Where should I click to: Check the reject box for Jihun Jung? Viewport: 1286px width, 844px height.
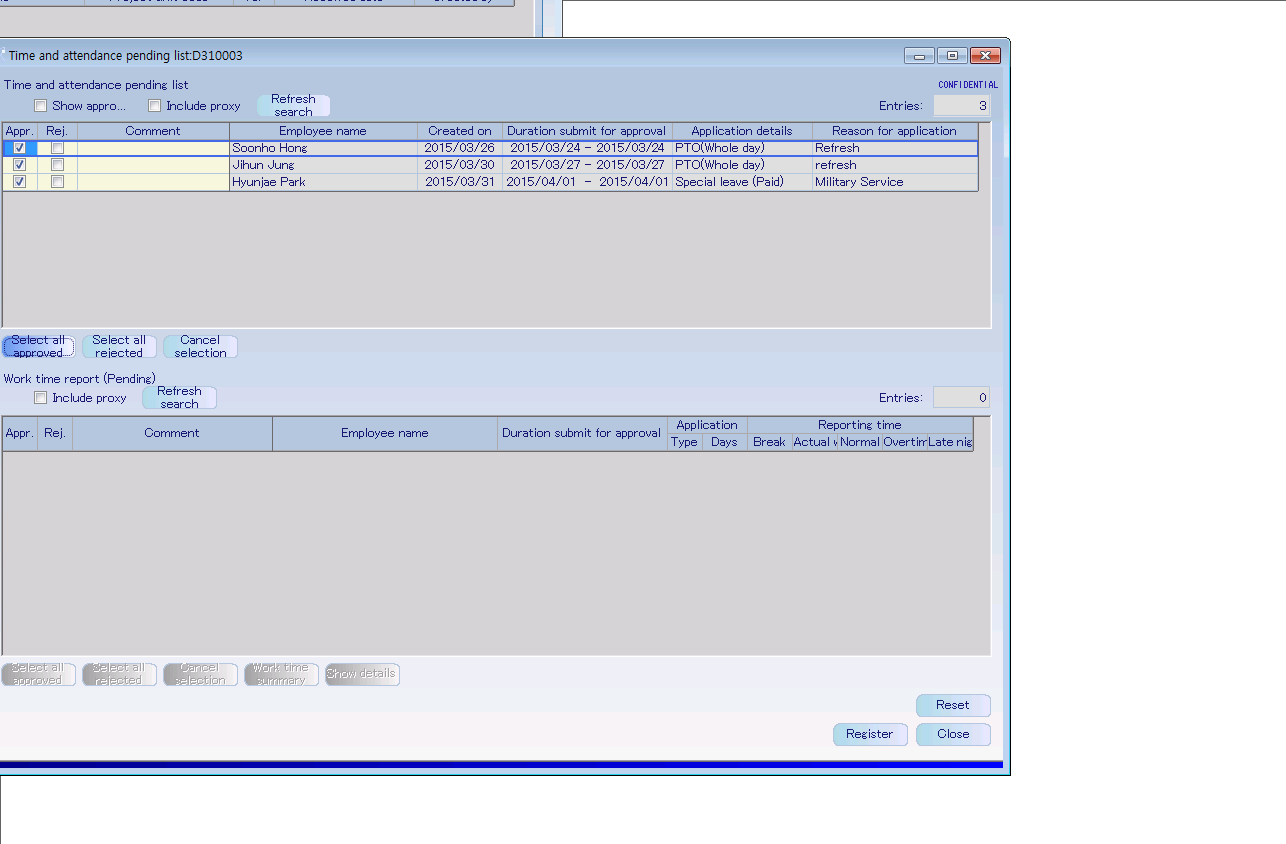click(x=58, y=165)
